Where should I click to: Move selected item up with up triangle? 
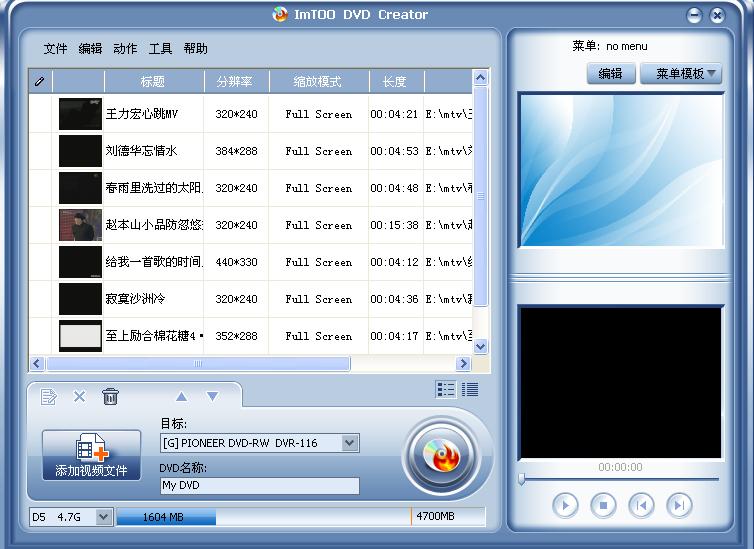(x=181, y=397)
